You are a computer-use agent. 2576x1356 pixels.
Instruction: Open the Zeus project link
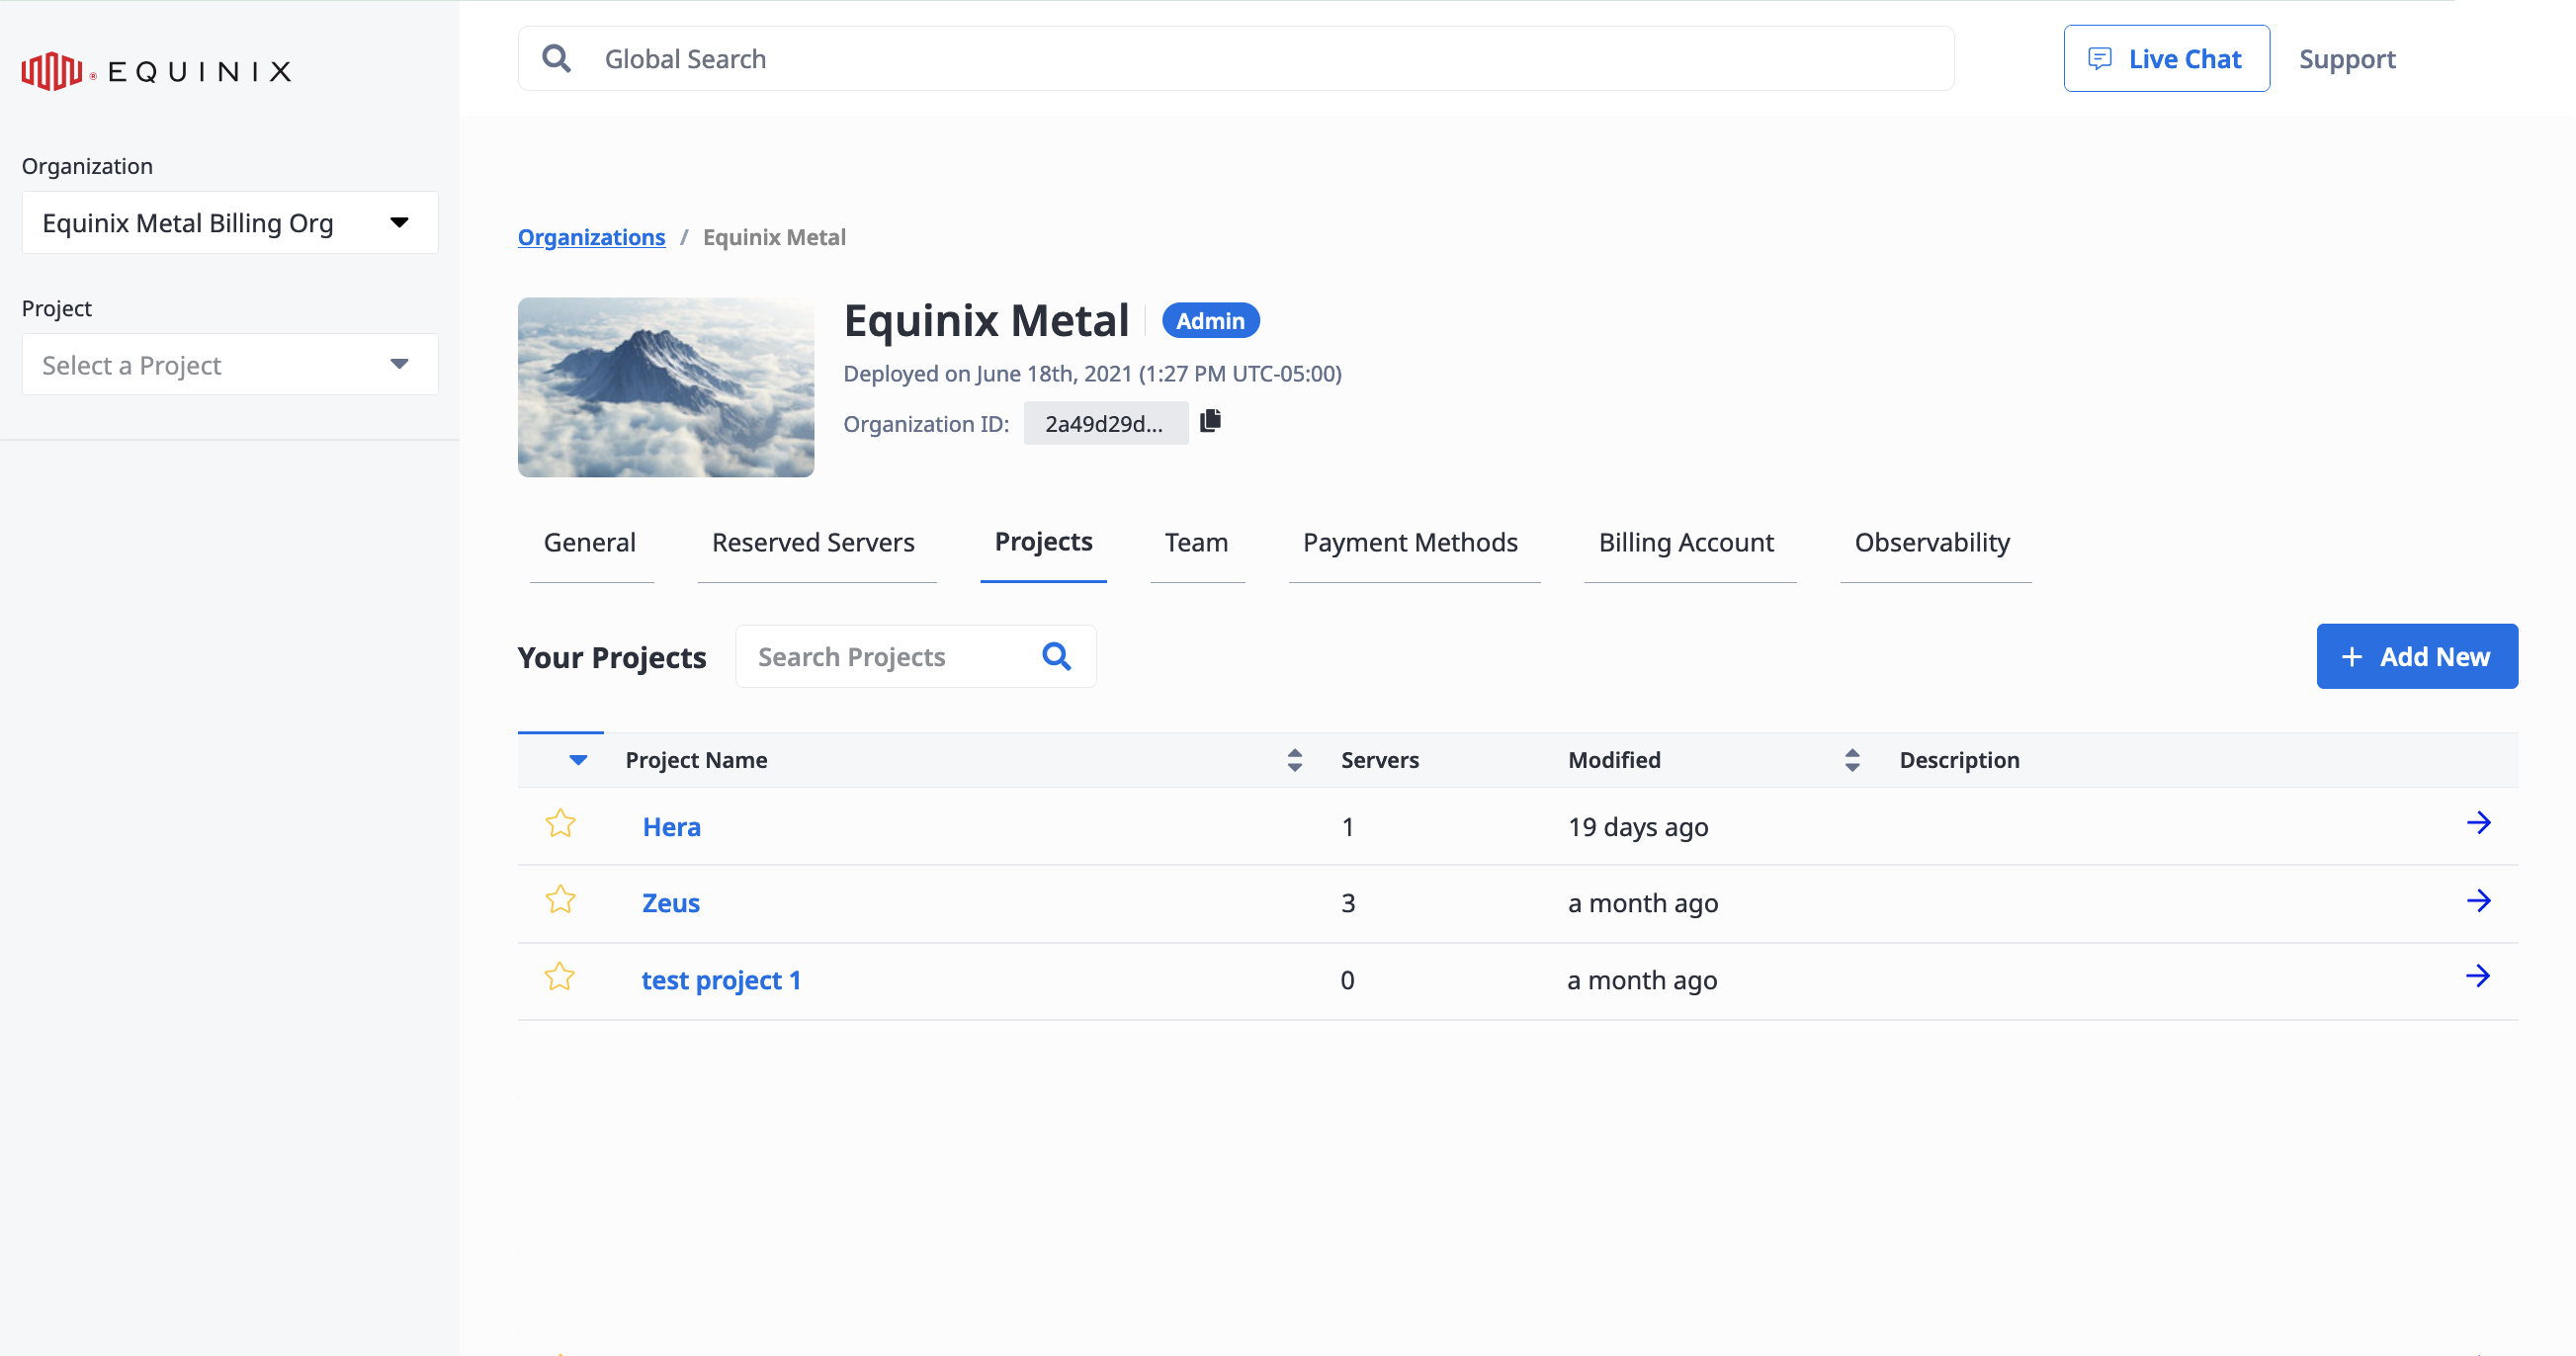[670, 903]
